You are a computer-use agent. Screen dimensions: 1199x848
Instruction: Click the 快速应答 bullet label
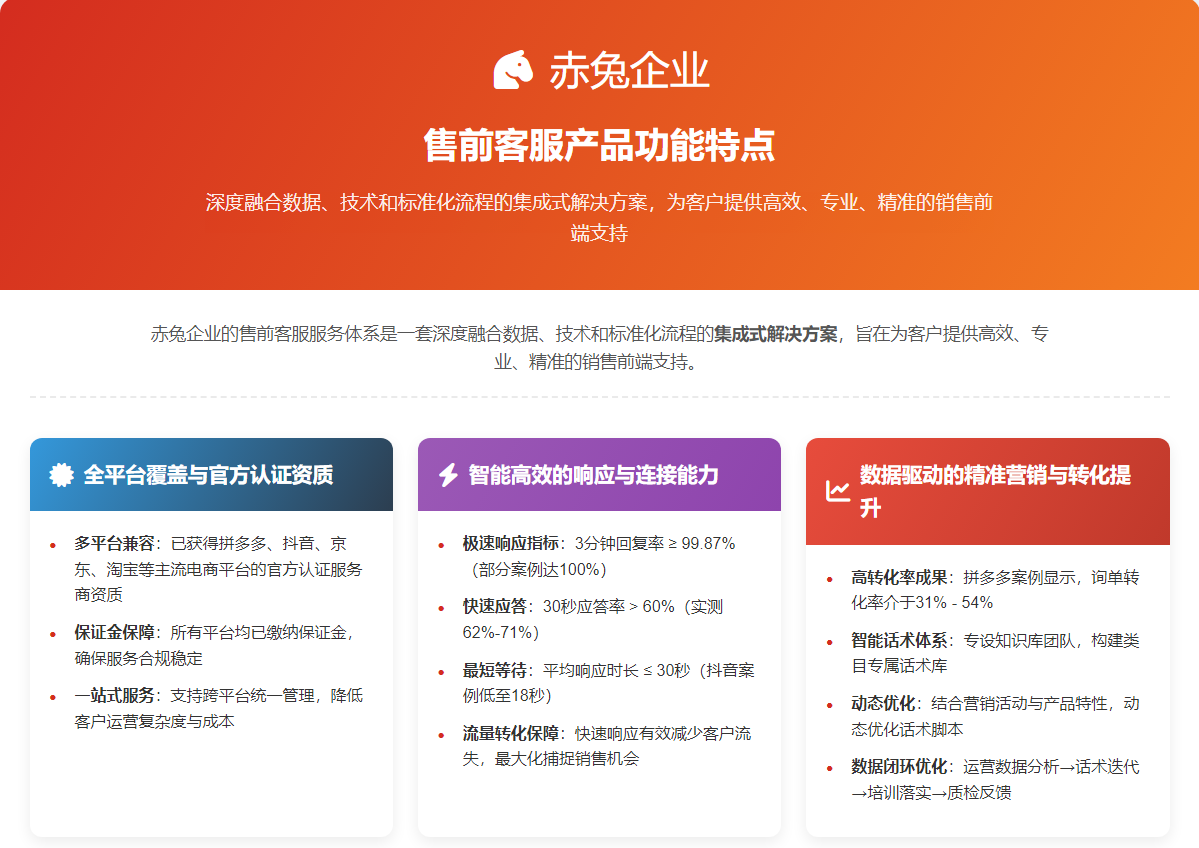[x=494, y=607]
